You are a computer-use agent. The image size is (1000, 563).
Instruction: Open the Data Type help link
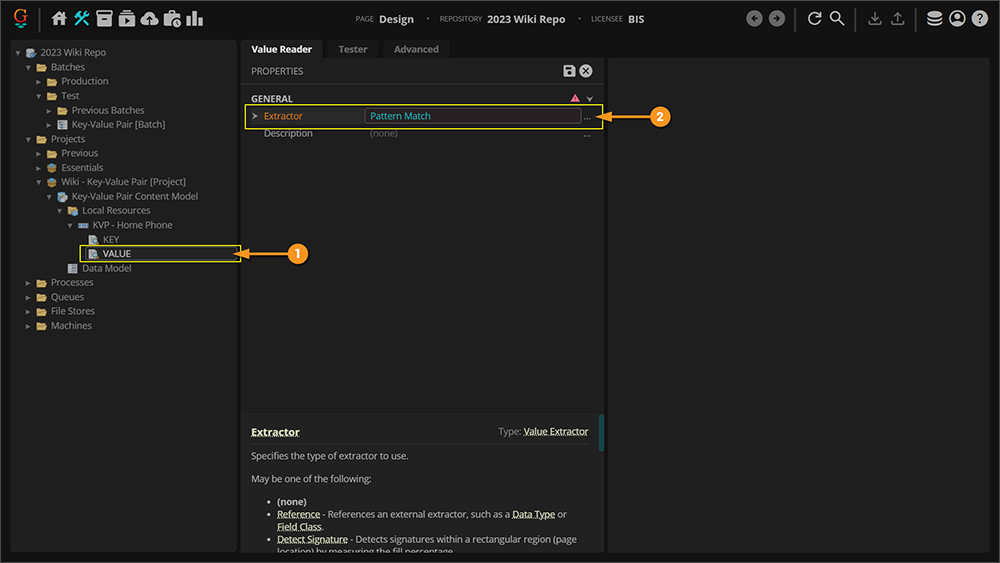click(533, 514)
